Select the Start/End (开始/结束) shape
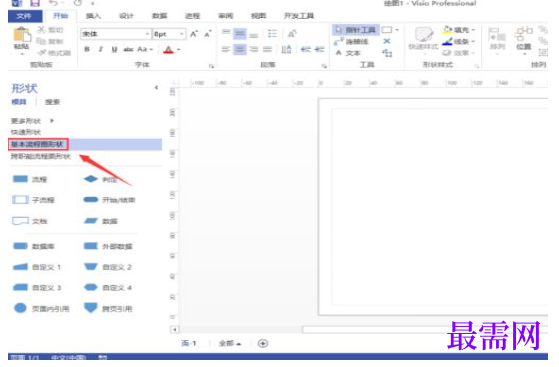Screen dimensions: 559x367 (109, 200)
